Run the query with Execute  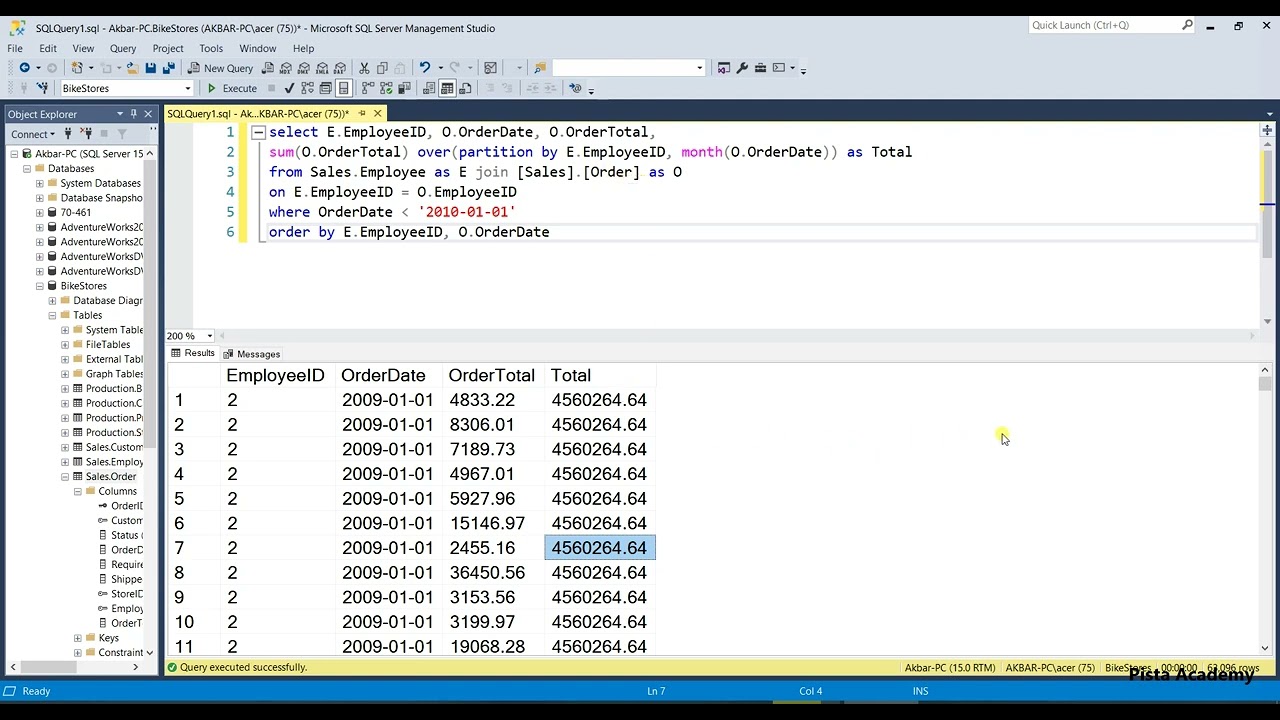pyautogui.click(x=232, y=88)
